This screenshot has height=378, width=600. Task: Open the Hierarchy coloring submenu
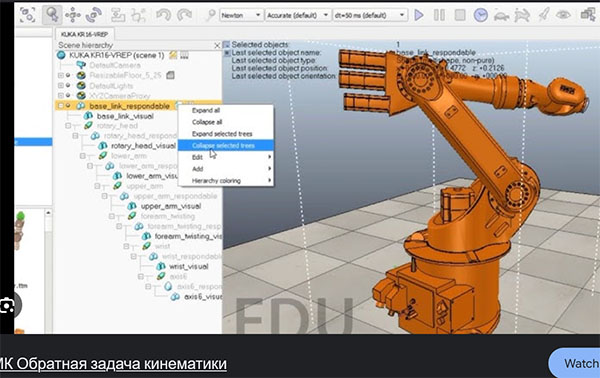click(226, 181)
